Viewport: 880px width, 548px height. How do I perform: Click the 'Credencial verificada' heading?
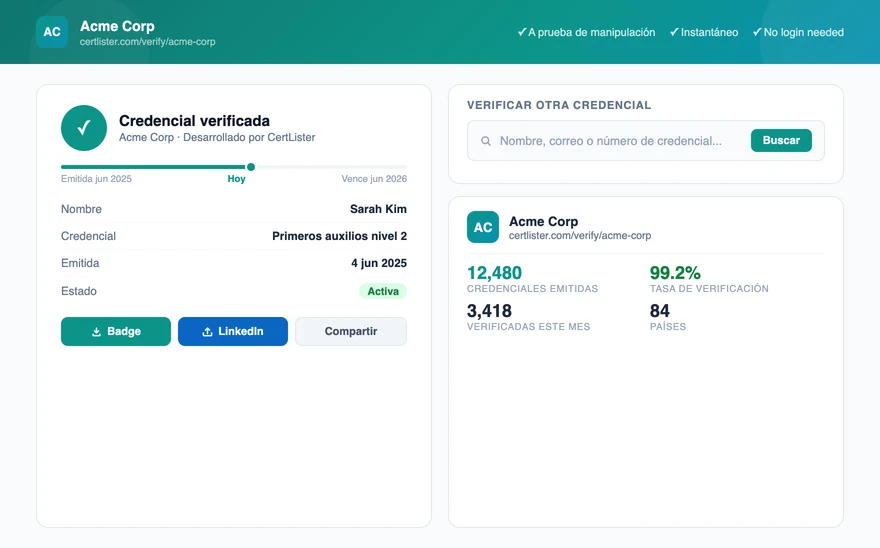pos(194,121)
